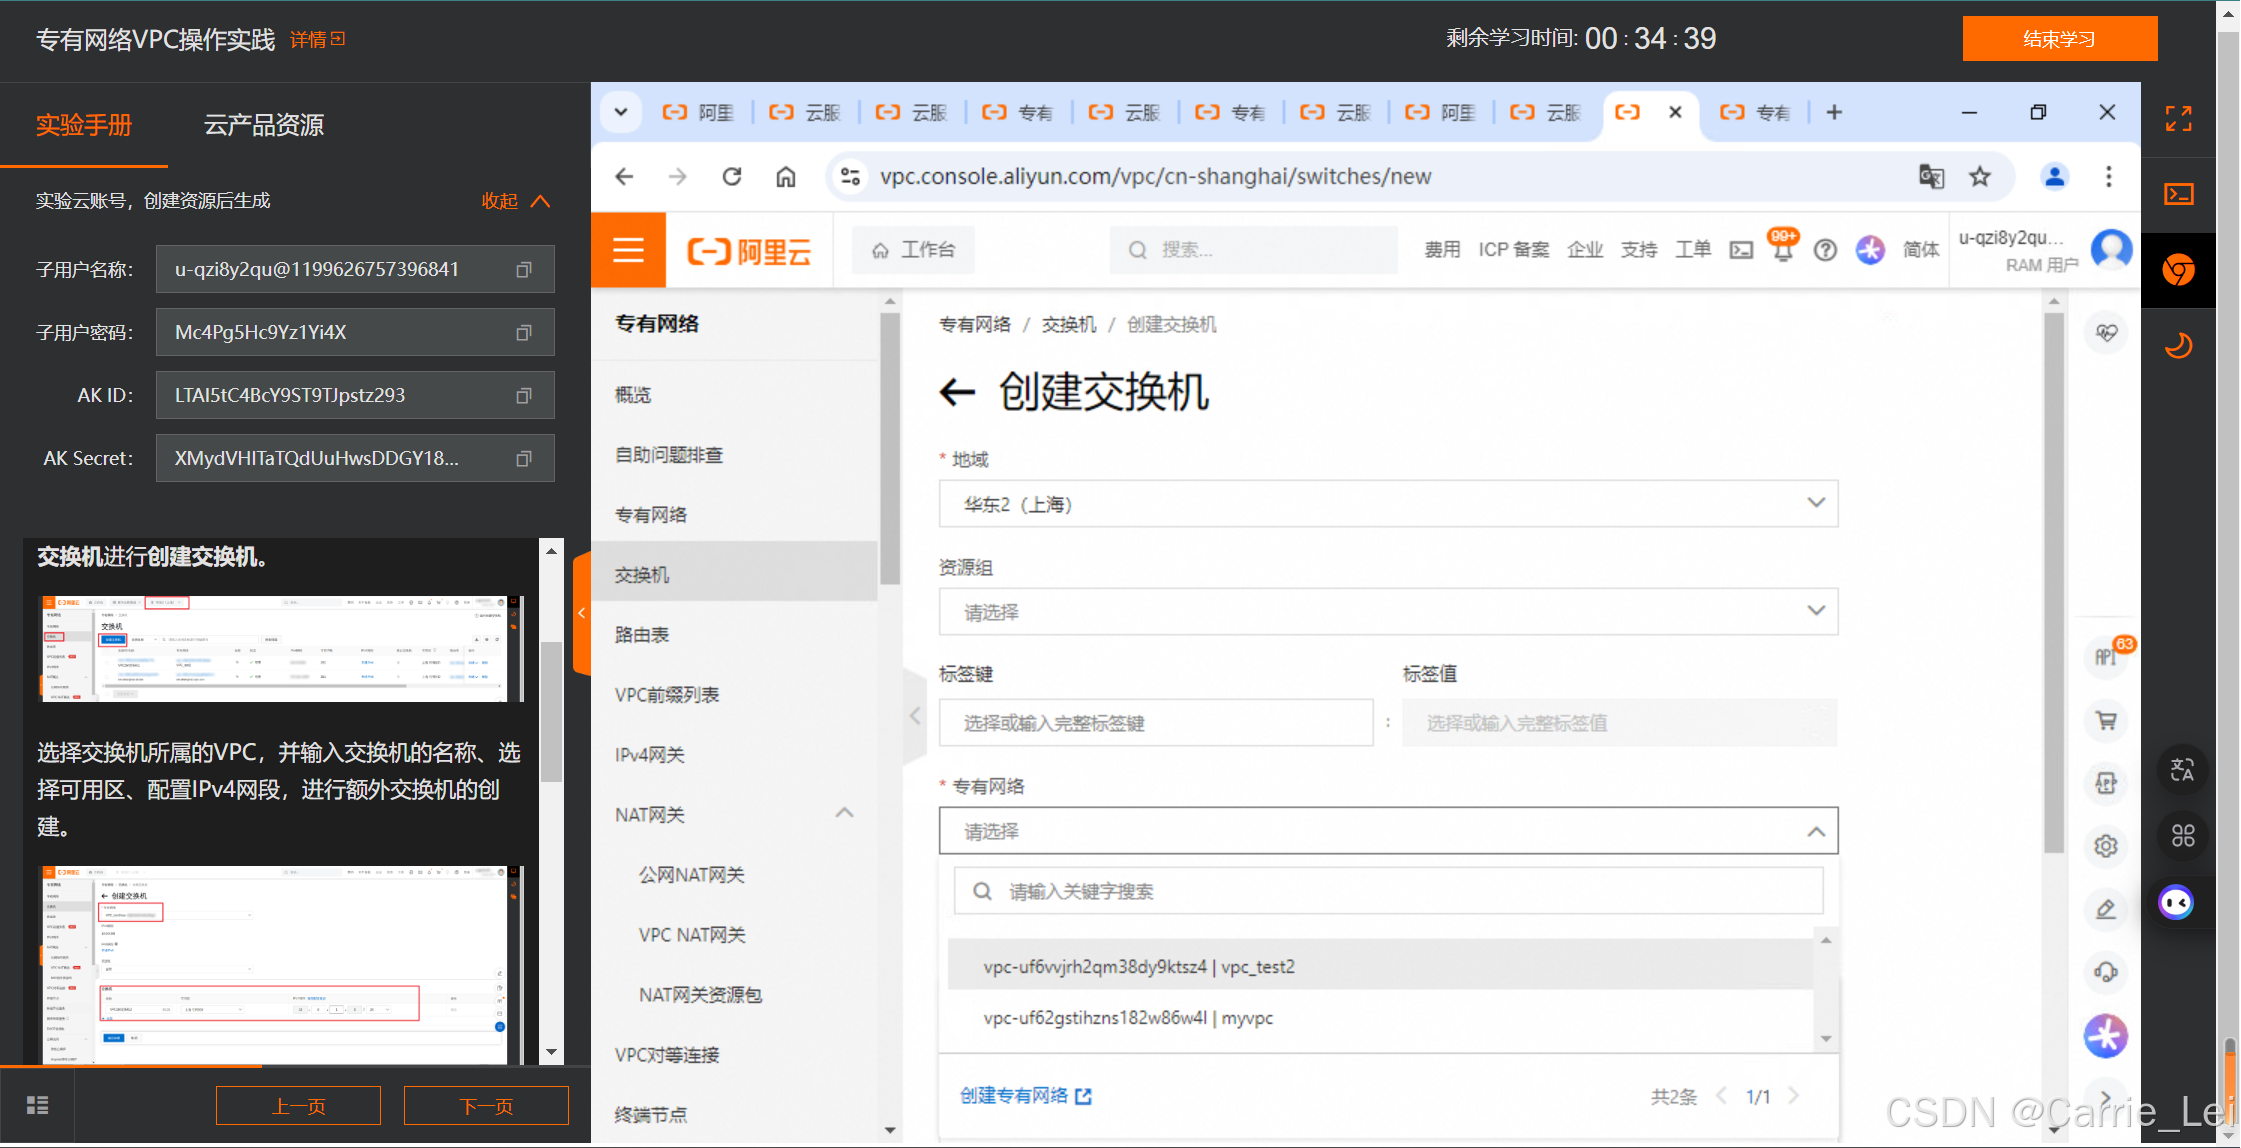Switch to 云产品资源 tab

[x=264, y=126]
